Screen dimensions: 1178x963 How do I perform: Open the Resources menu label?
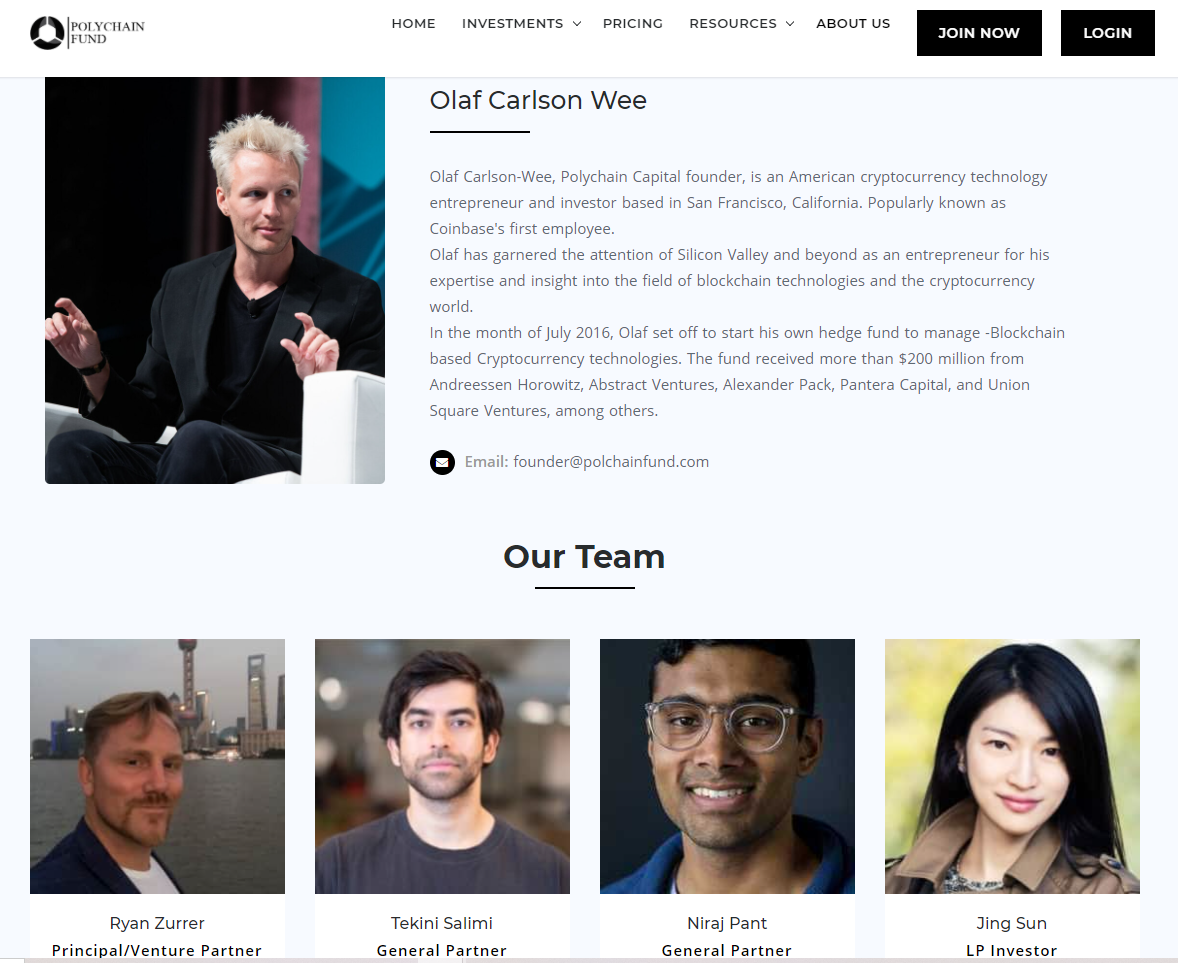732,23
